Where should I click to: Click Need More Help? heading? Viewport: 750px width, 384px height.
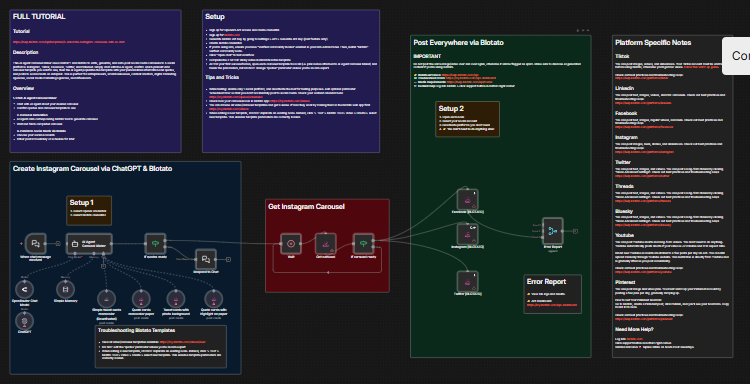[x=635, y=329]
